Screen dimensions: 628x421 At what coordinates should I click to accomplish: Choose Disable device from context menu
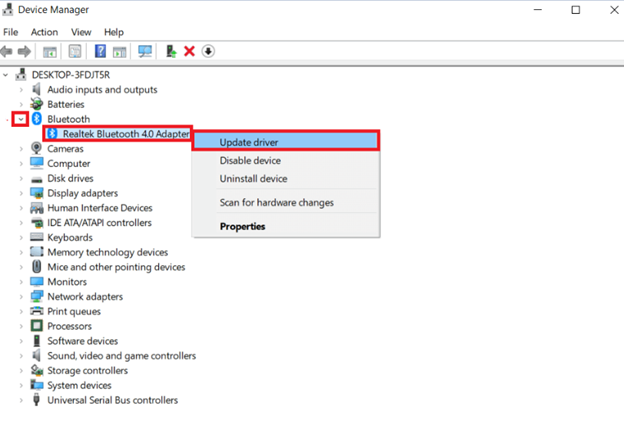286,161
